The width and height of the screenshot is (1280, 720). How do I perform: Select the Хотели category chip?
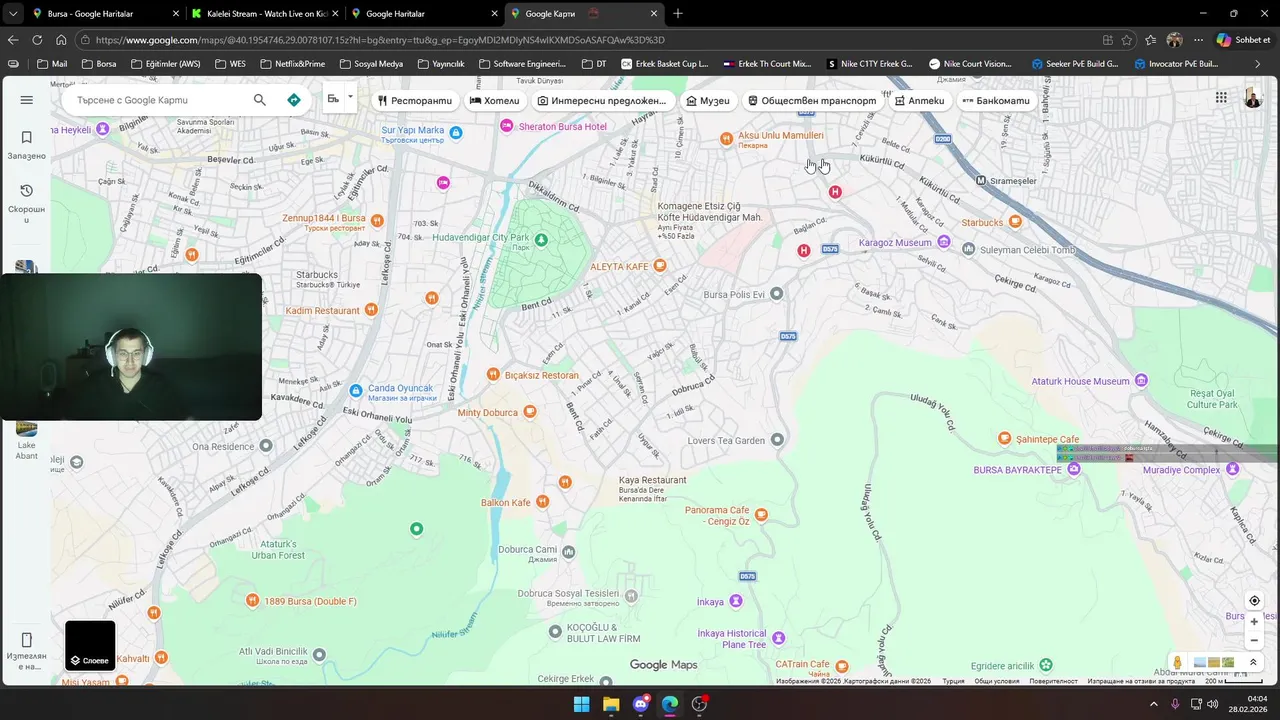[495, 101]
